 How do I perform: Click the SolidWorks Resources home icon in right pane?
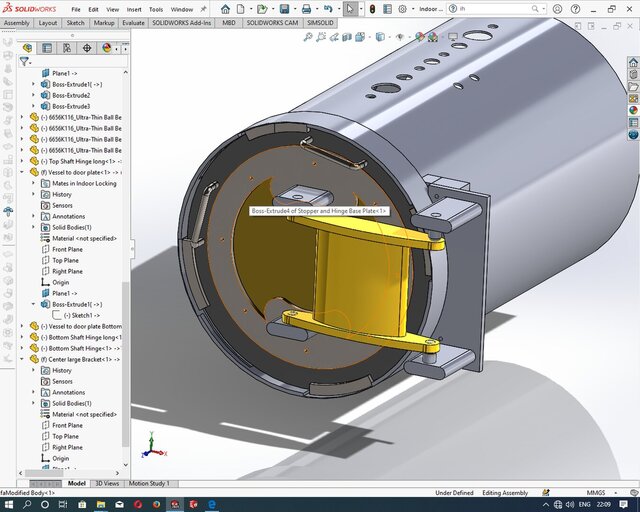tap(633, 63)
